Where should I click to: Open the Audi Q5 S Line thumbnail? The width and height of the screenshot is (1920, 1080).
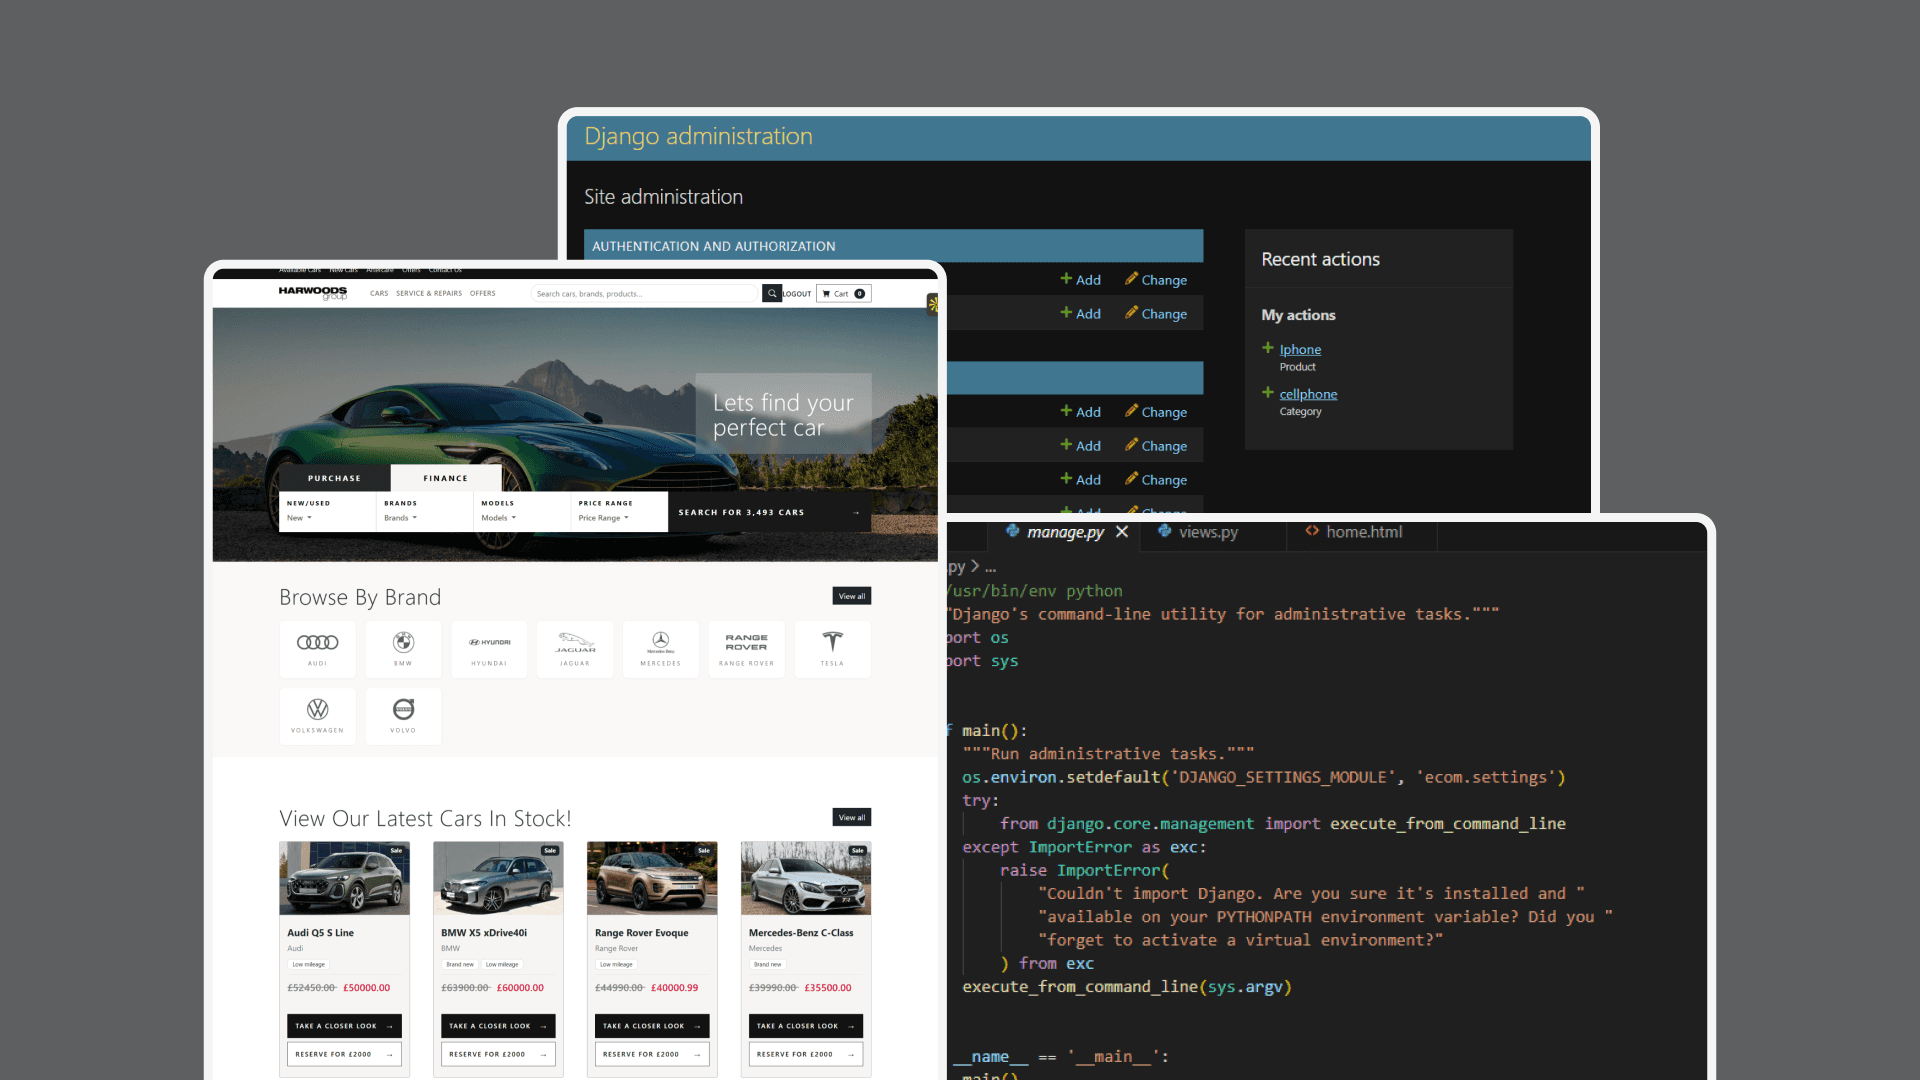coord(344,878)
